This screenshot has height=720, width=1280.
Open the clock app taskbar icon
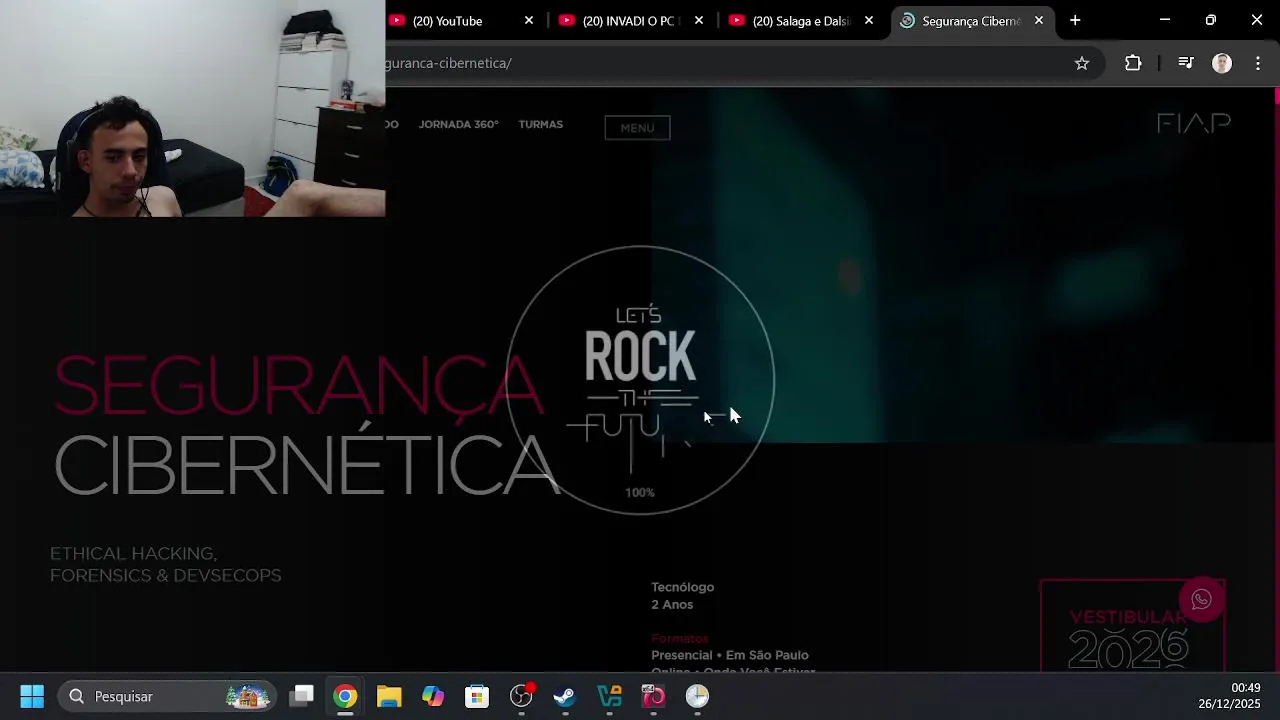(697, 696)
